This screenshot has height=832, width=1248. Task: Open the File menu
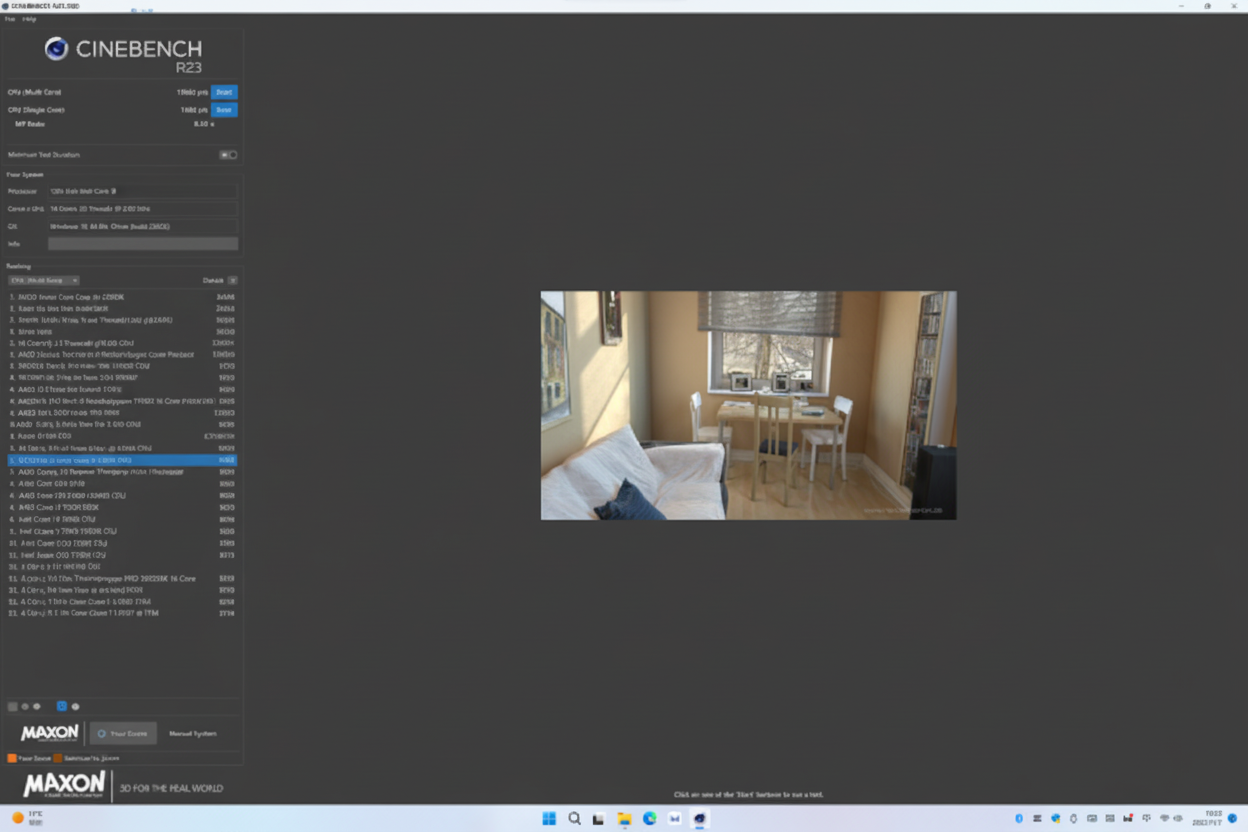tap(8, 18)
